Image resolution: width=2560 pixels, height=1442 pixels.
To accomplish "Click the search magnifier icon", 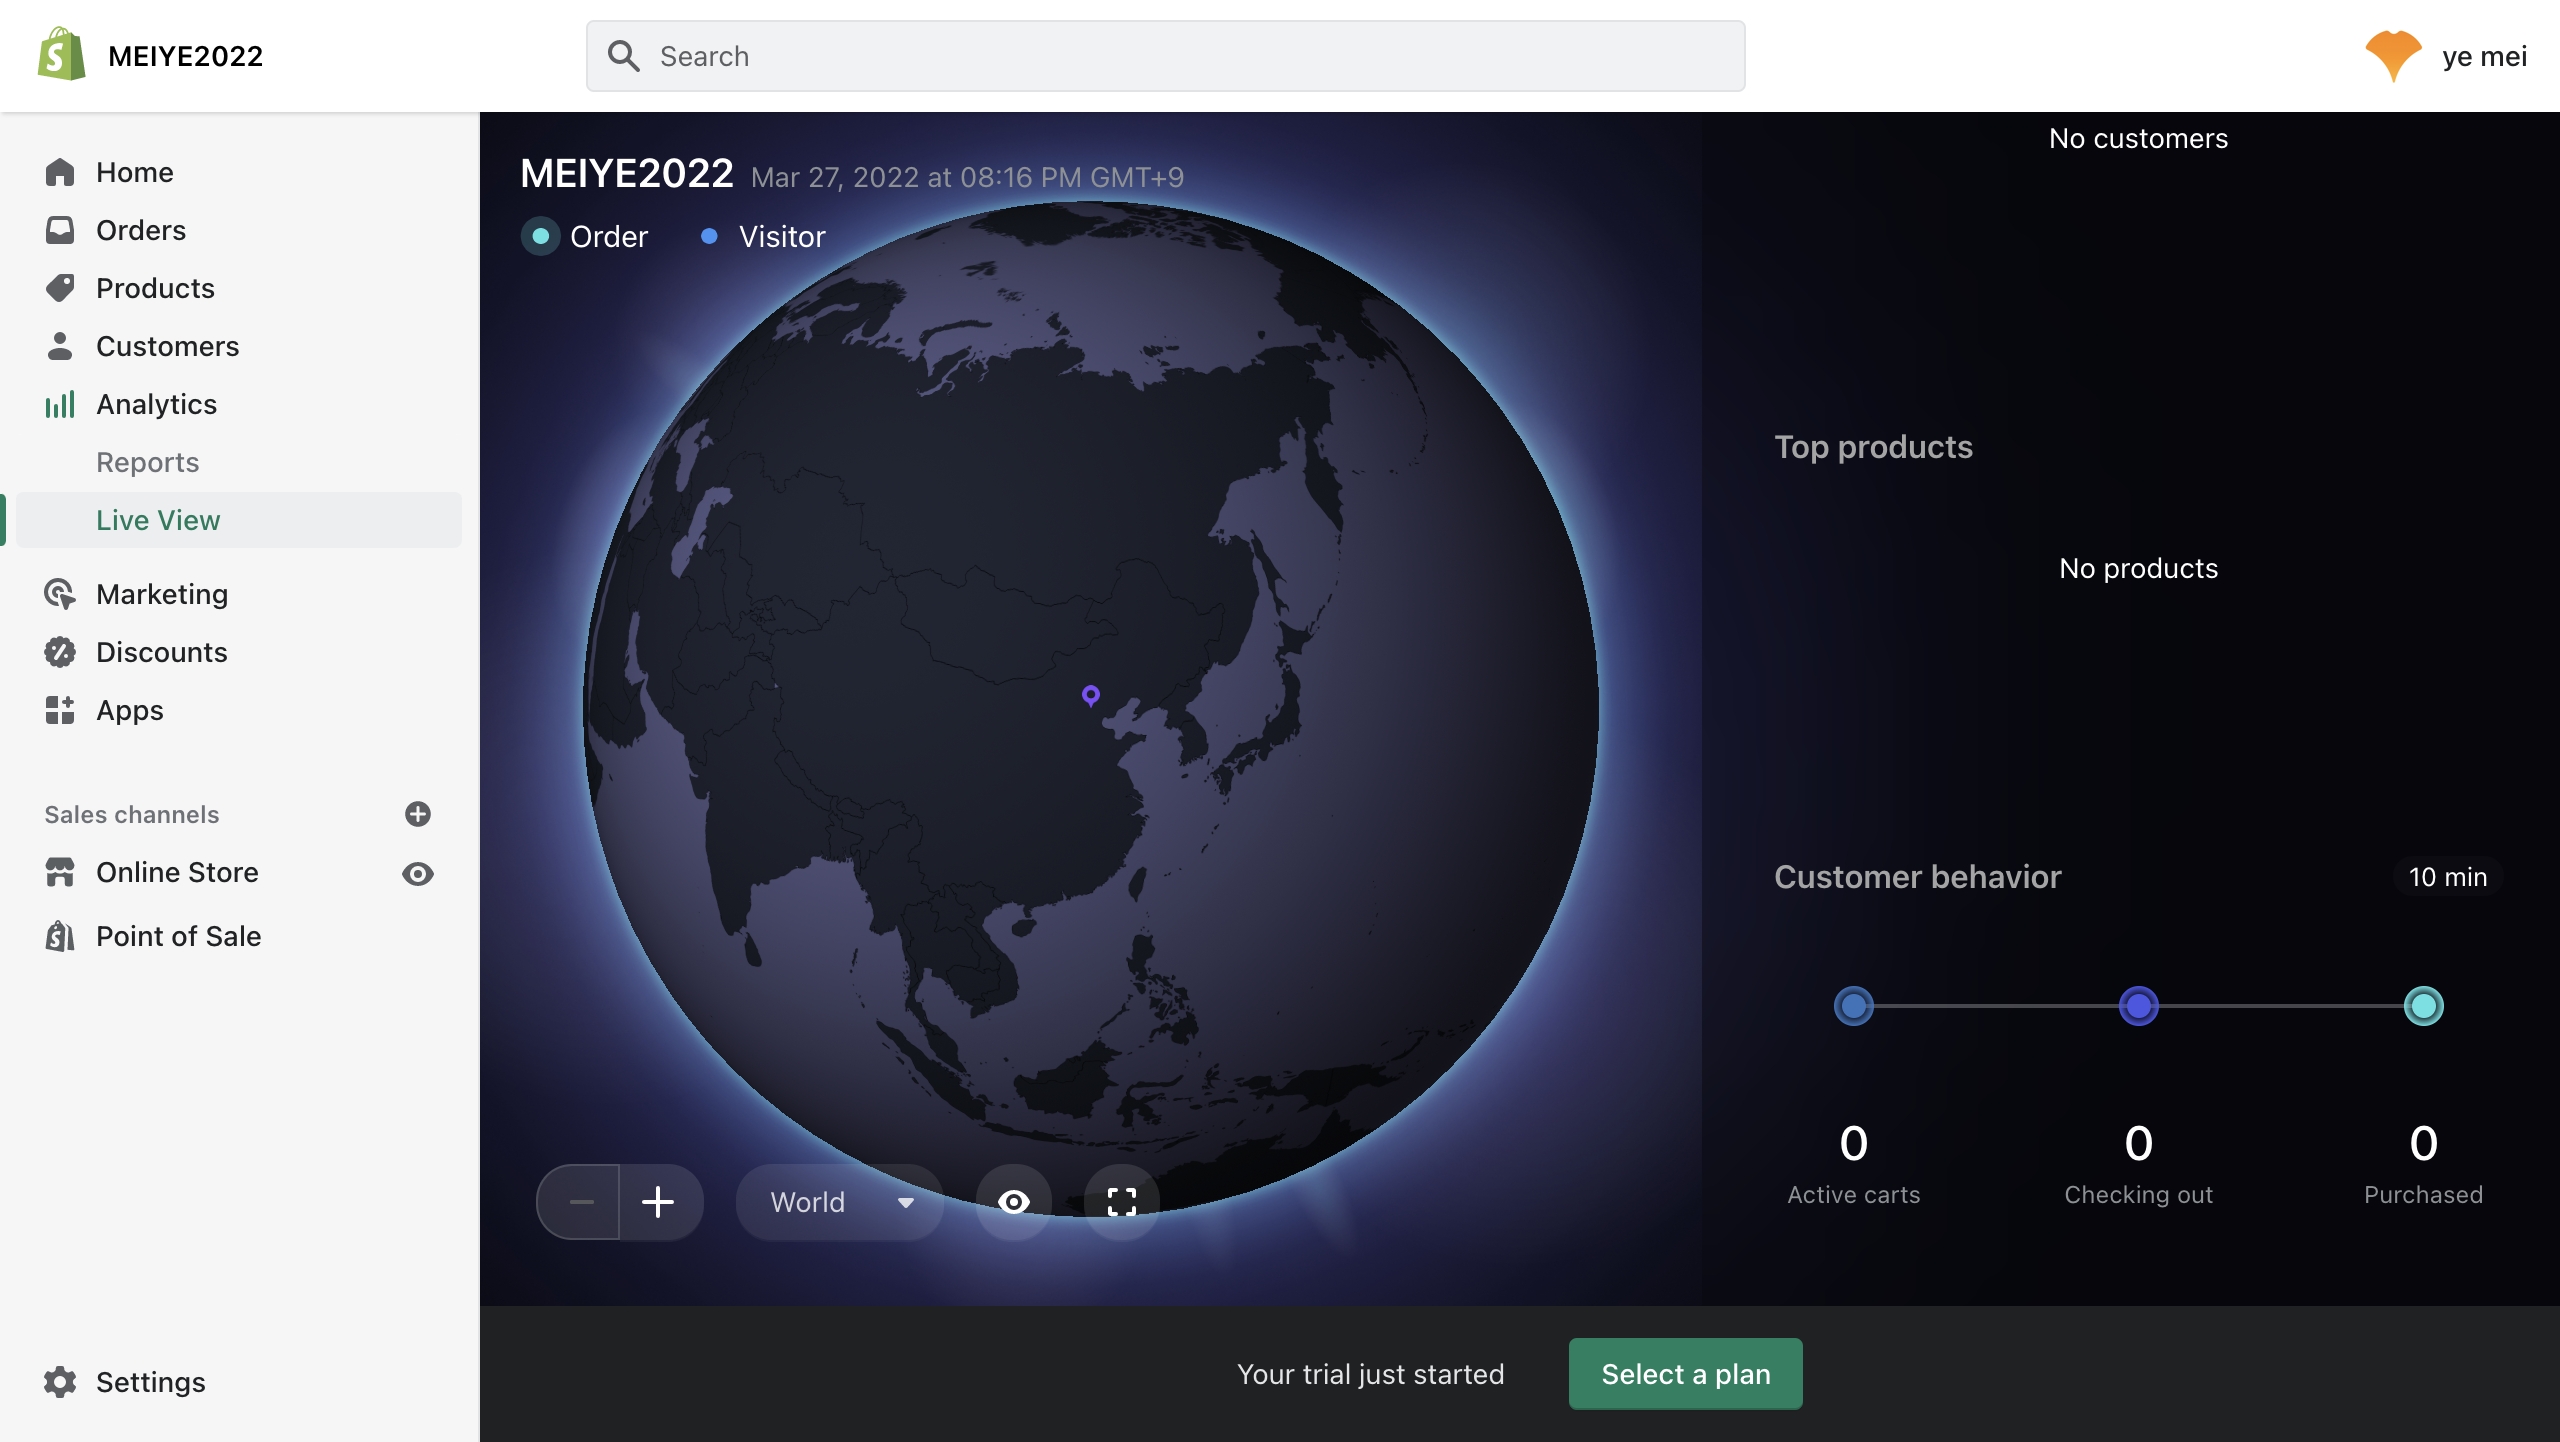I will [624, 56].
